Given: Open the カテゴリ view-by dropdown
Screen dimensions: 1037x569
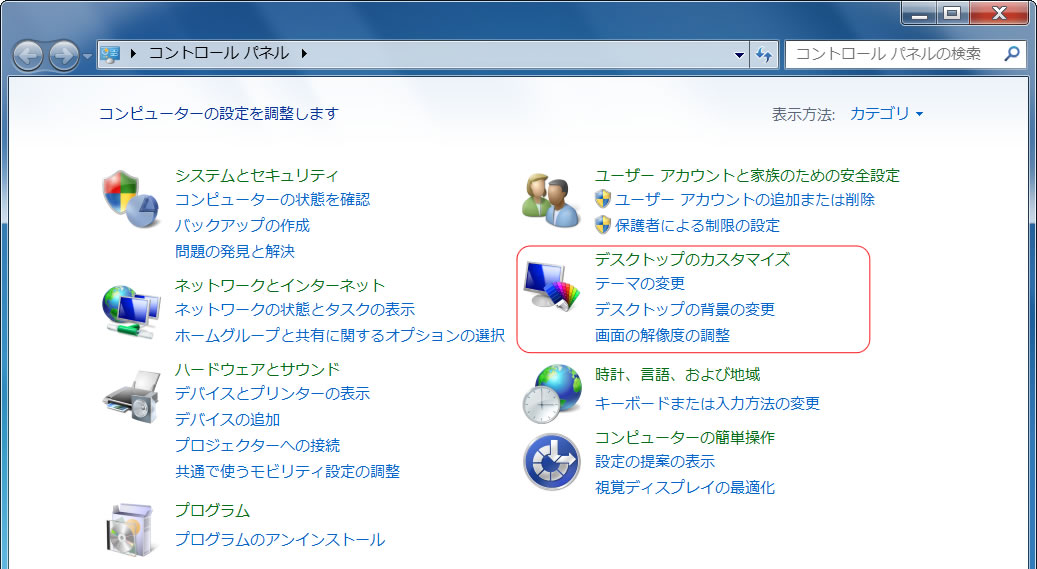Looking at the screenshot, I should coord(886,114).
